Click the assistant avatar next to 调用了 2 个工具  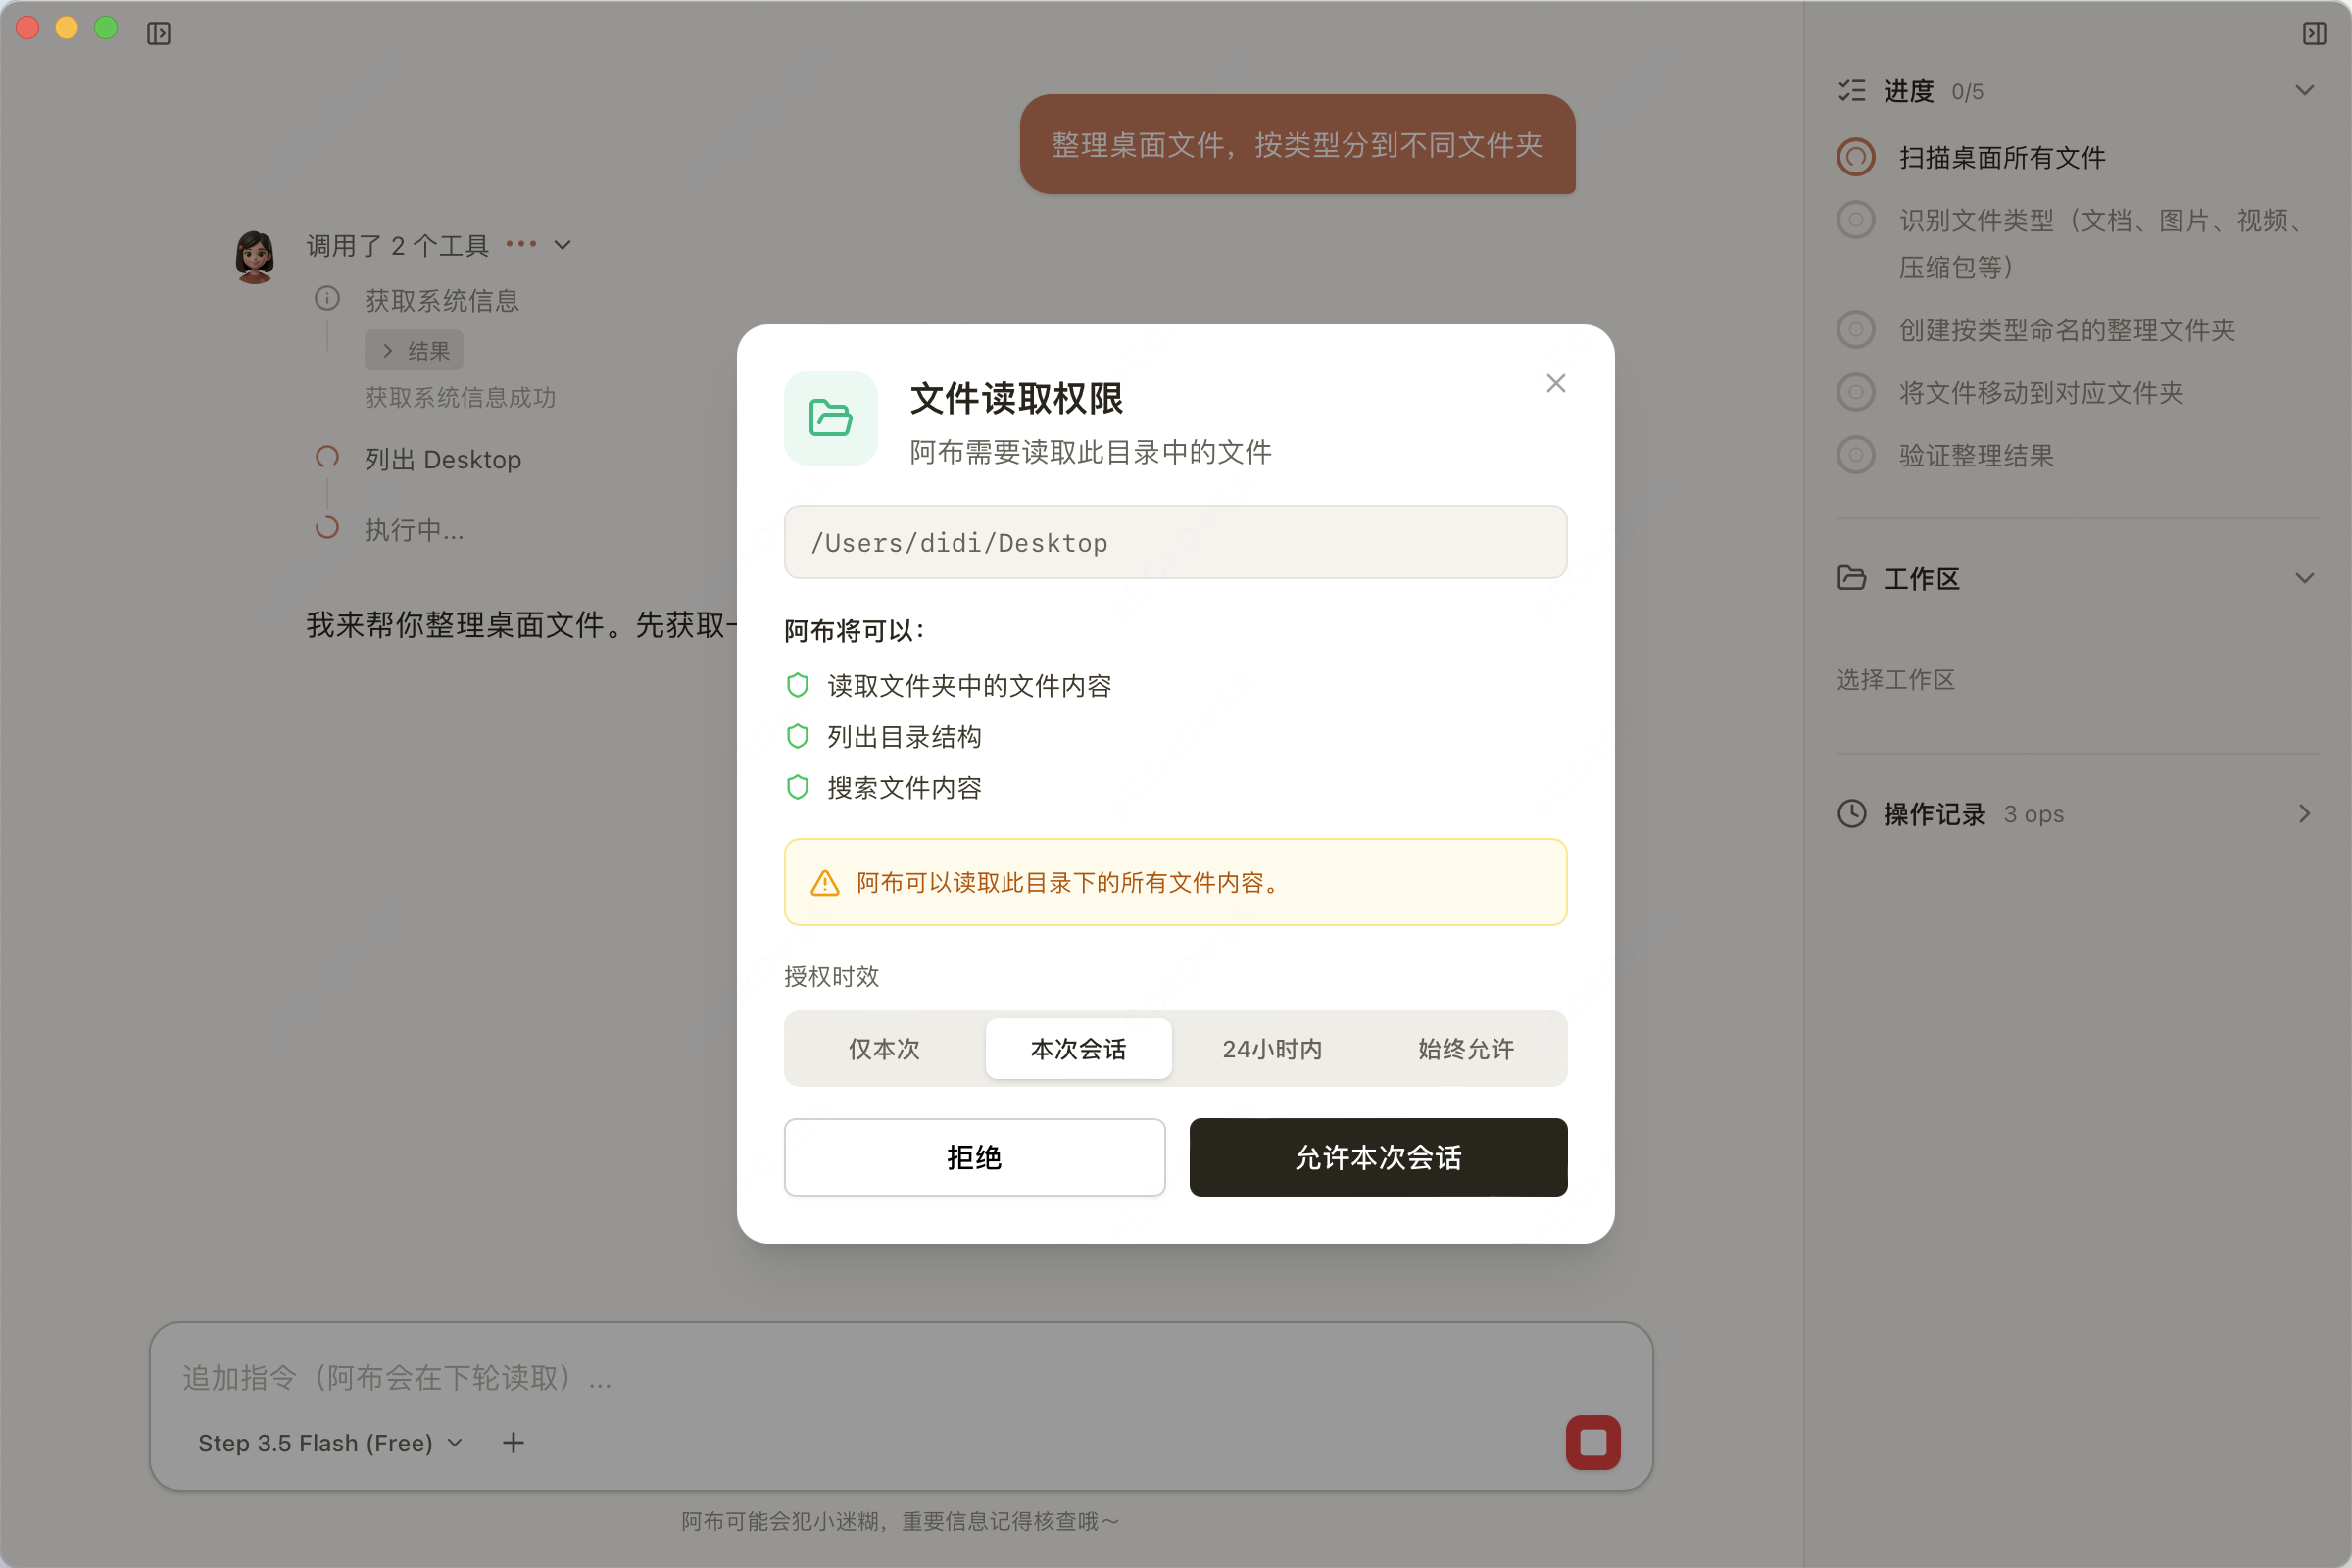tap(254, 255)
